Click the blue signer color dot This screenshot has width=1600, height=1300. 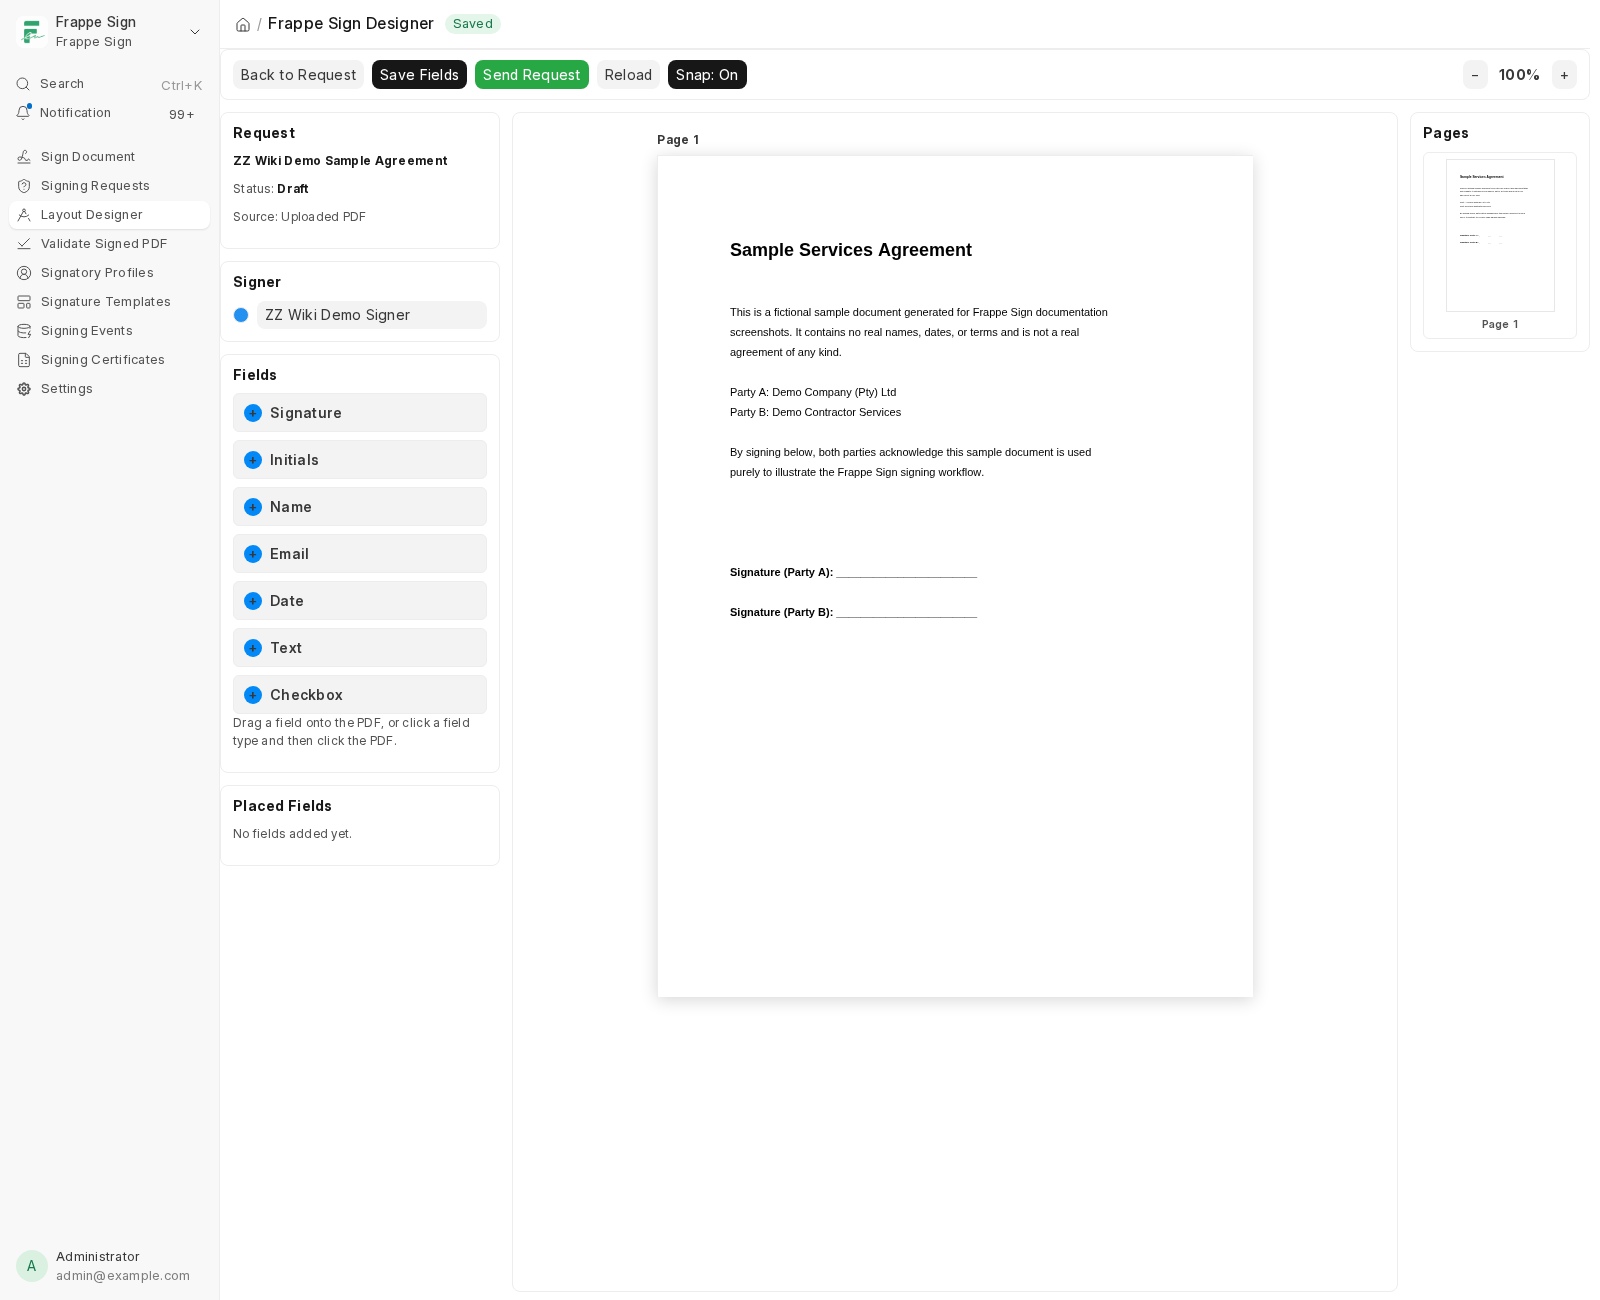[x=241, y=315]
